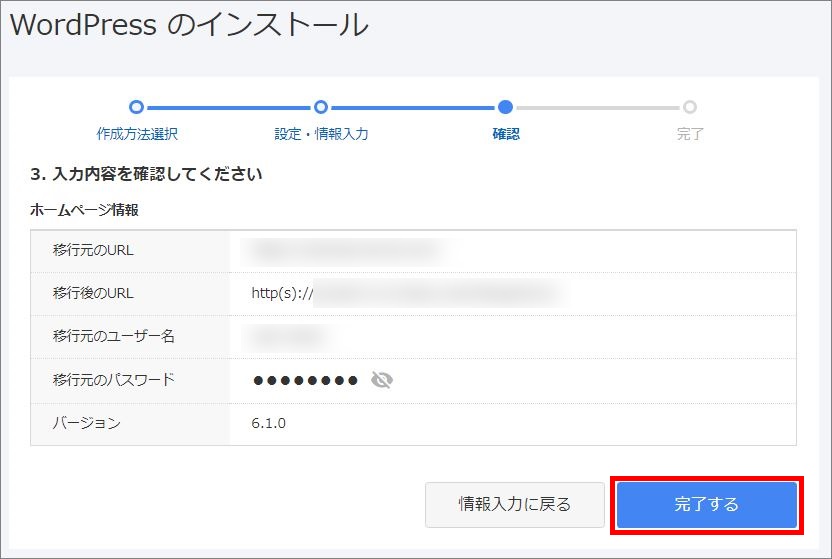Click the 移行元のパスワード row label
Image resolution: width=832 pixels, height=559 pixels.
[x=114, y=380]
